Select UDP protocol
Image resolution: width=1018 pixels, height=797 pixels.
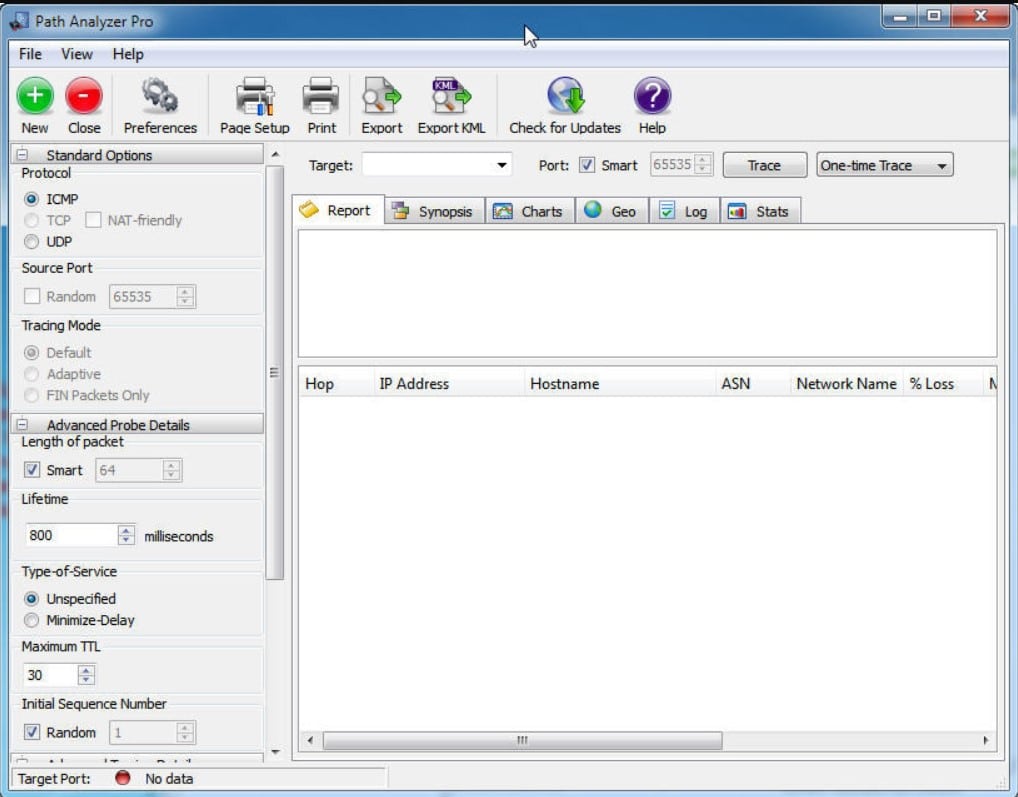click(x=31, y=241)
